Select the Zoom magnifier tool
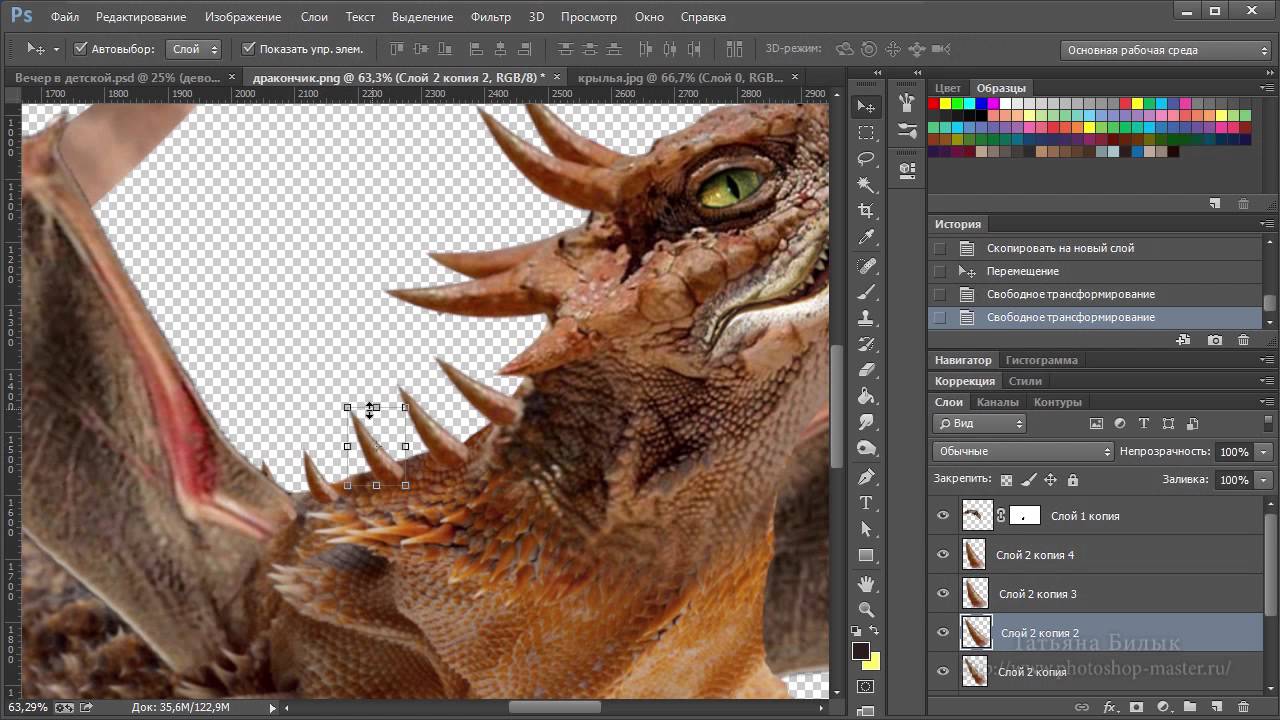 (866, 609)
